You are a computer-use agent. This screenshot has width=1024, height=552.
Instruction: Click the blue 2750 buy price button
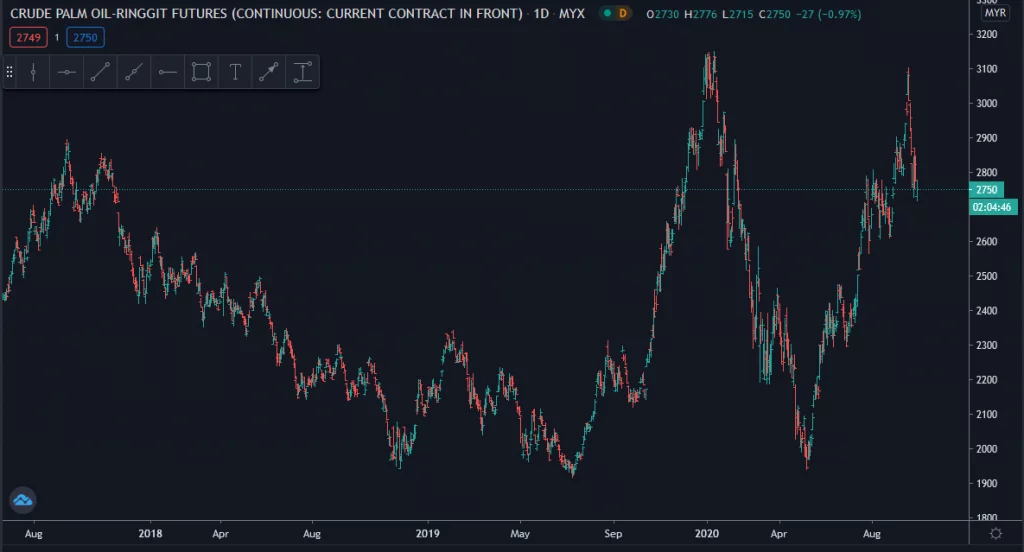click(x=85, y=38)
